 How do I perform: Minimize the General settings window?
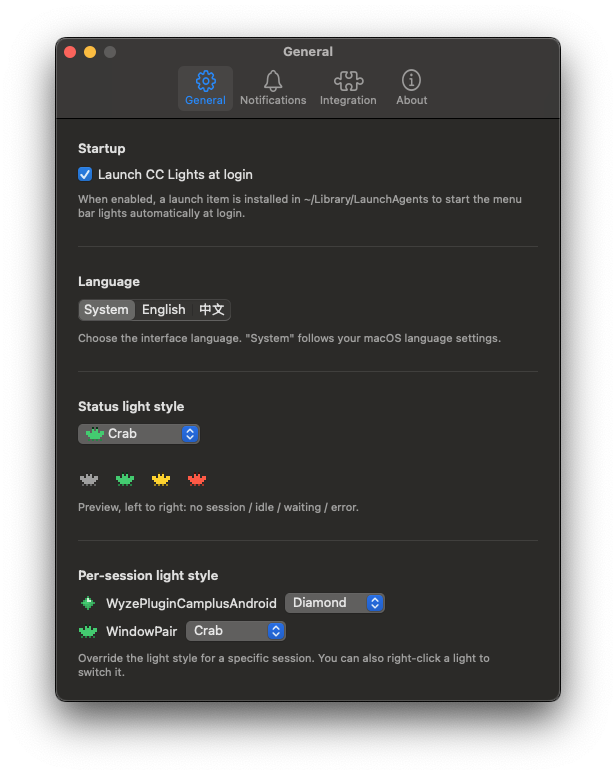(90, 52)
